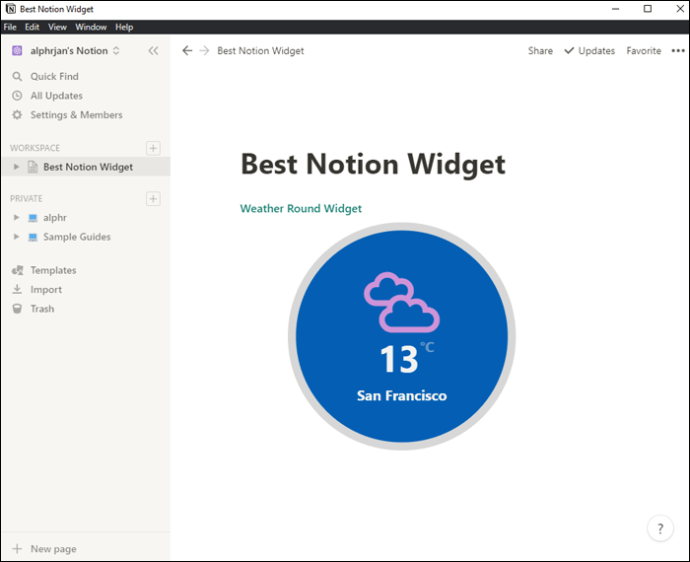Viewport: 690px width, 562px height.
Task: Add a page via Workspace plus button
Action: coord(153,148)
